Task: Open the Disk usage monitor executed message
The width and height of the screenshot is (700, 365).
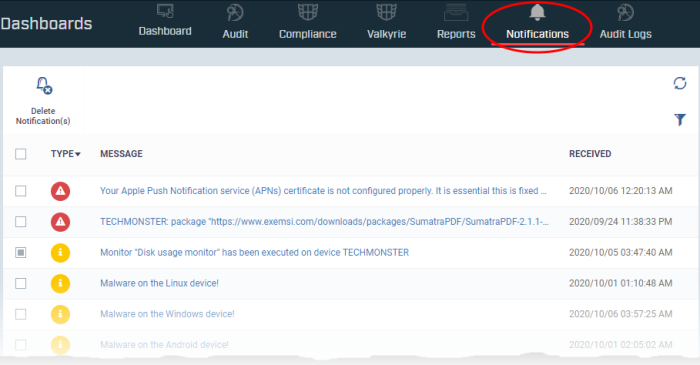Action: (x=254, y=253)
